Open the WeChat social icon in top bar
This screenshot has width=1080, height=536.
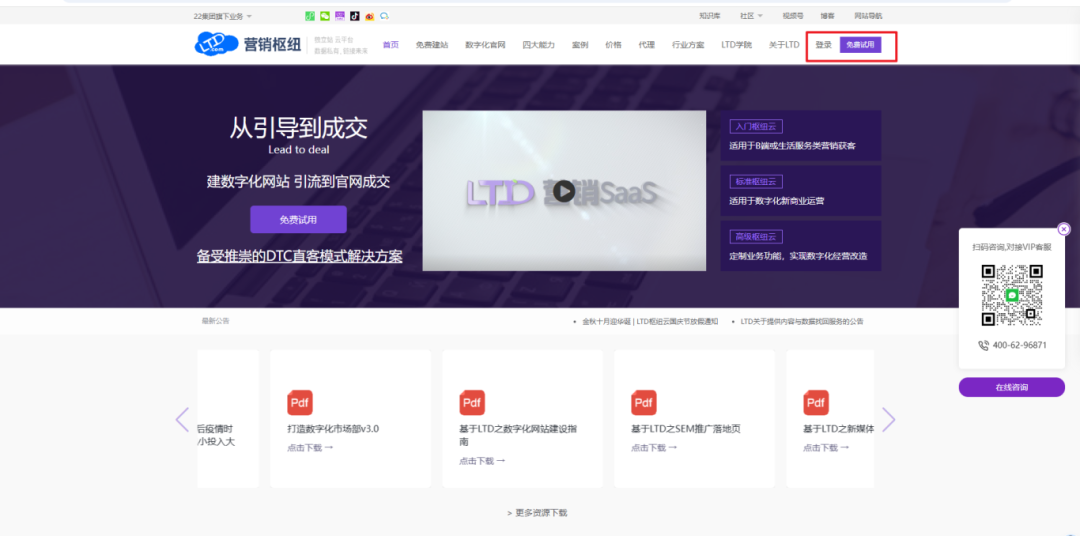point(325,15)
